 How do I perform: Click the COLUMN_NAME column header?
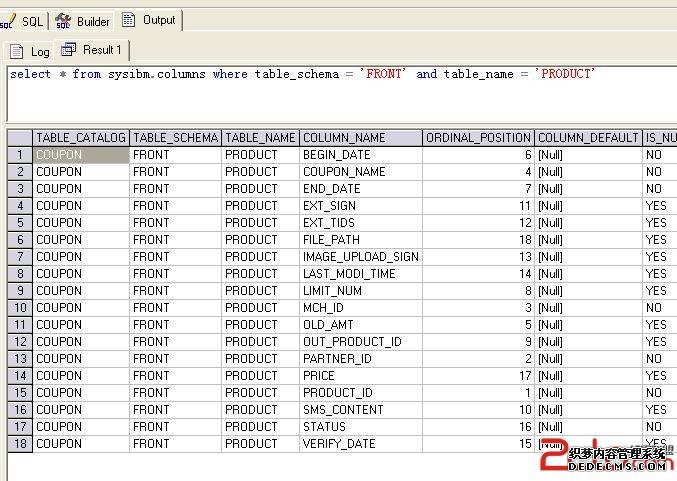coord(360,138)
